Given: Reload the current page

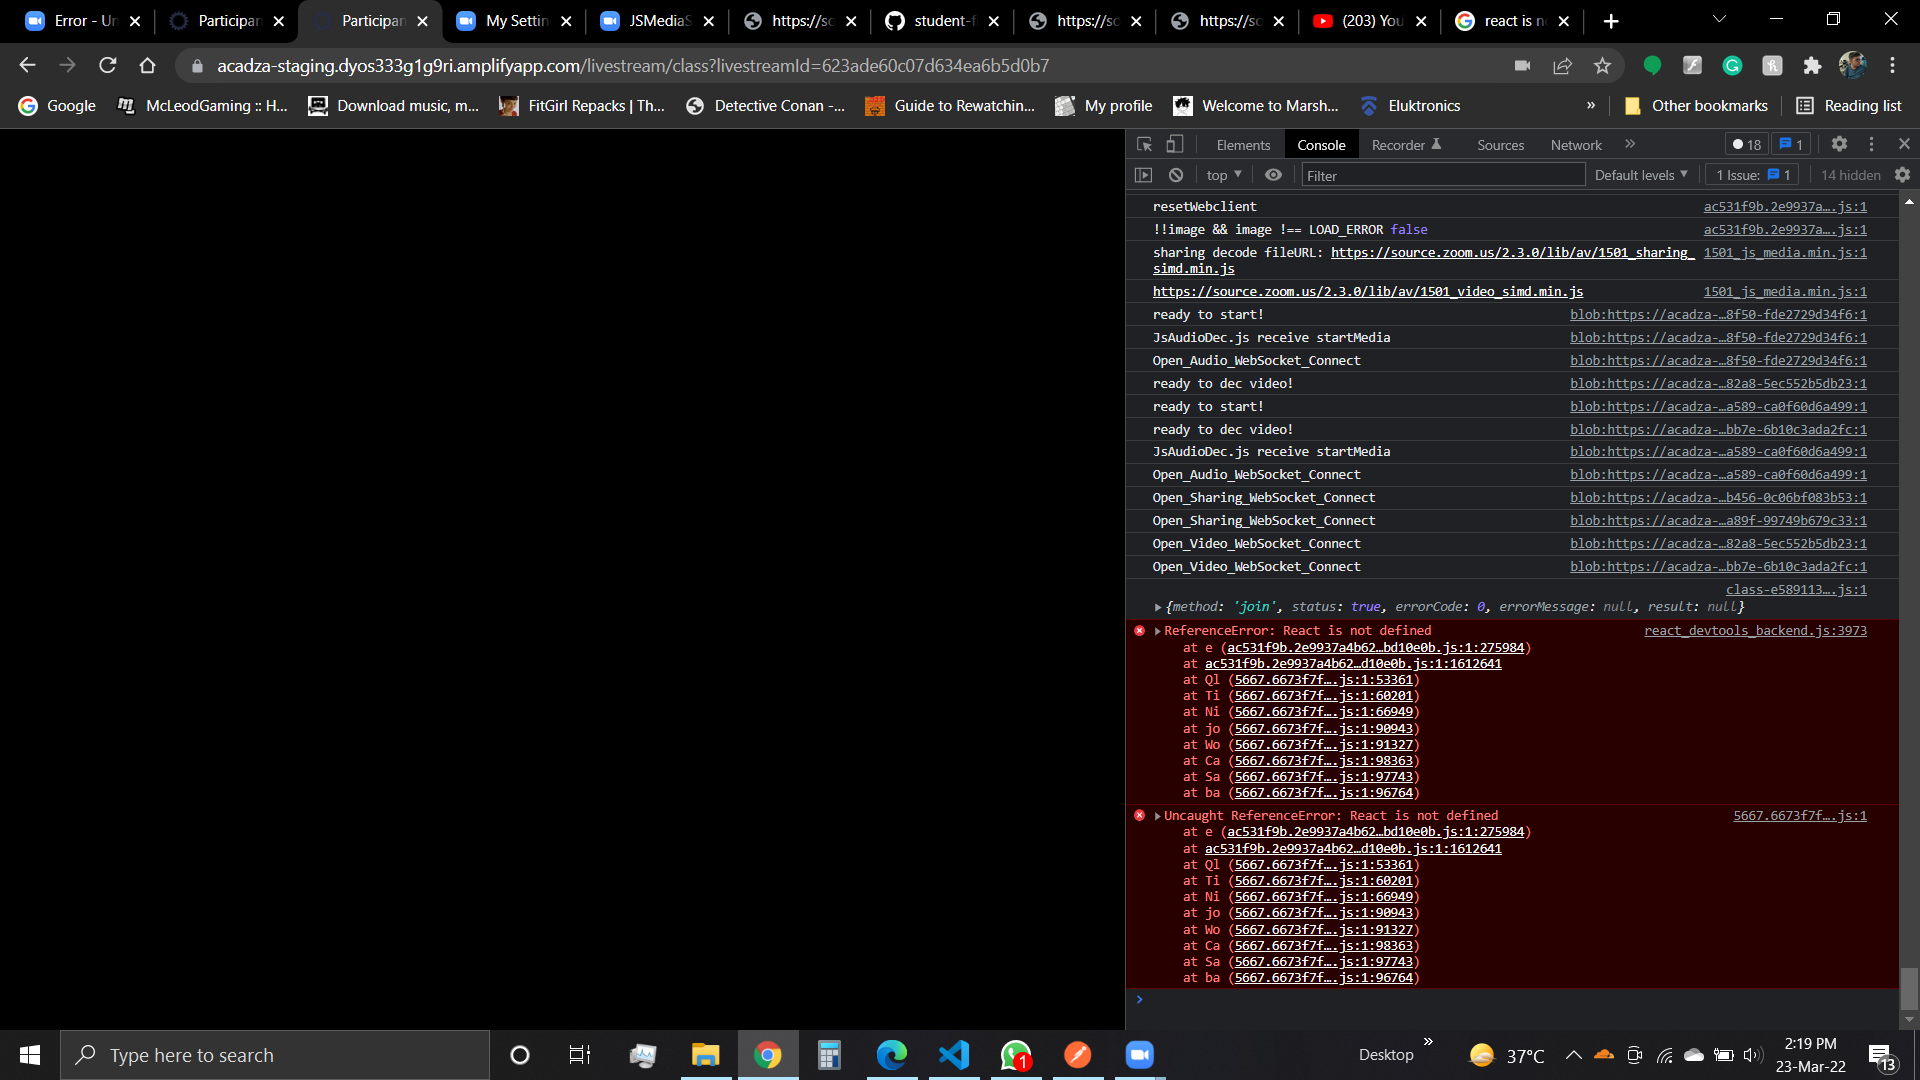Looking at the screenshot, I should [108, 66].
